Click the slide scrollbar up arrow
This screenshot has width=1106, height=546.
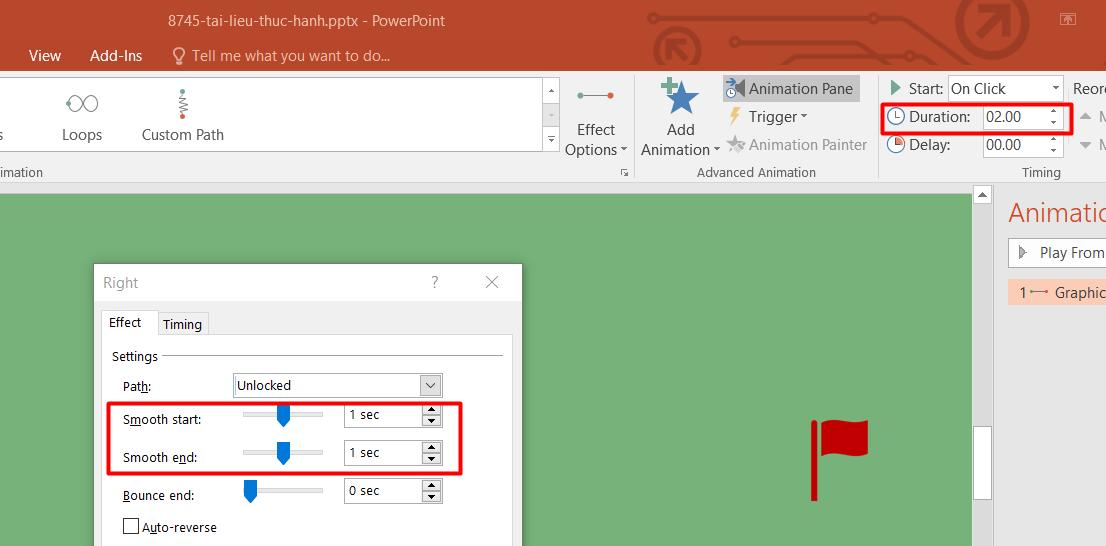click(983, 195)
